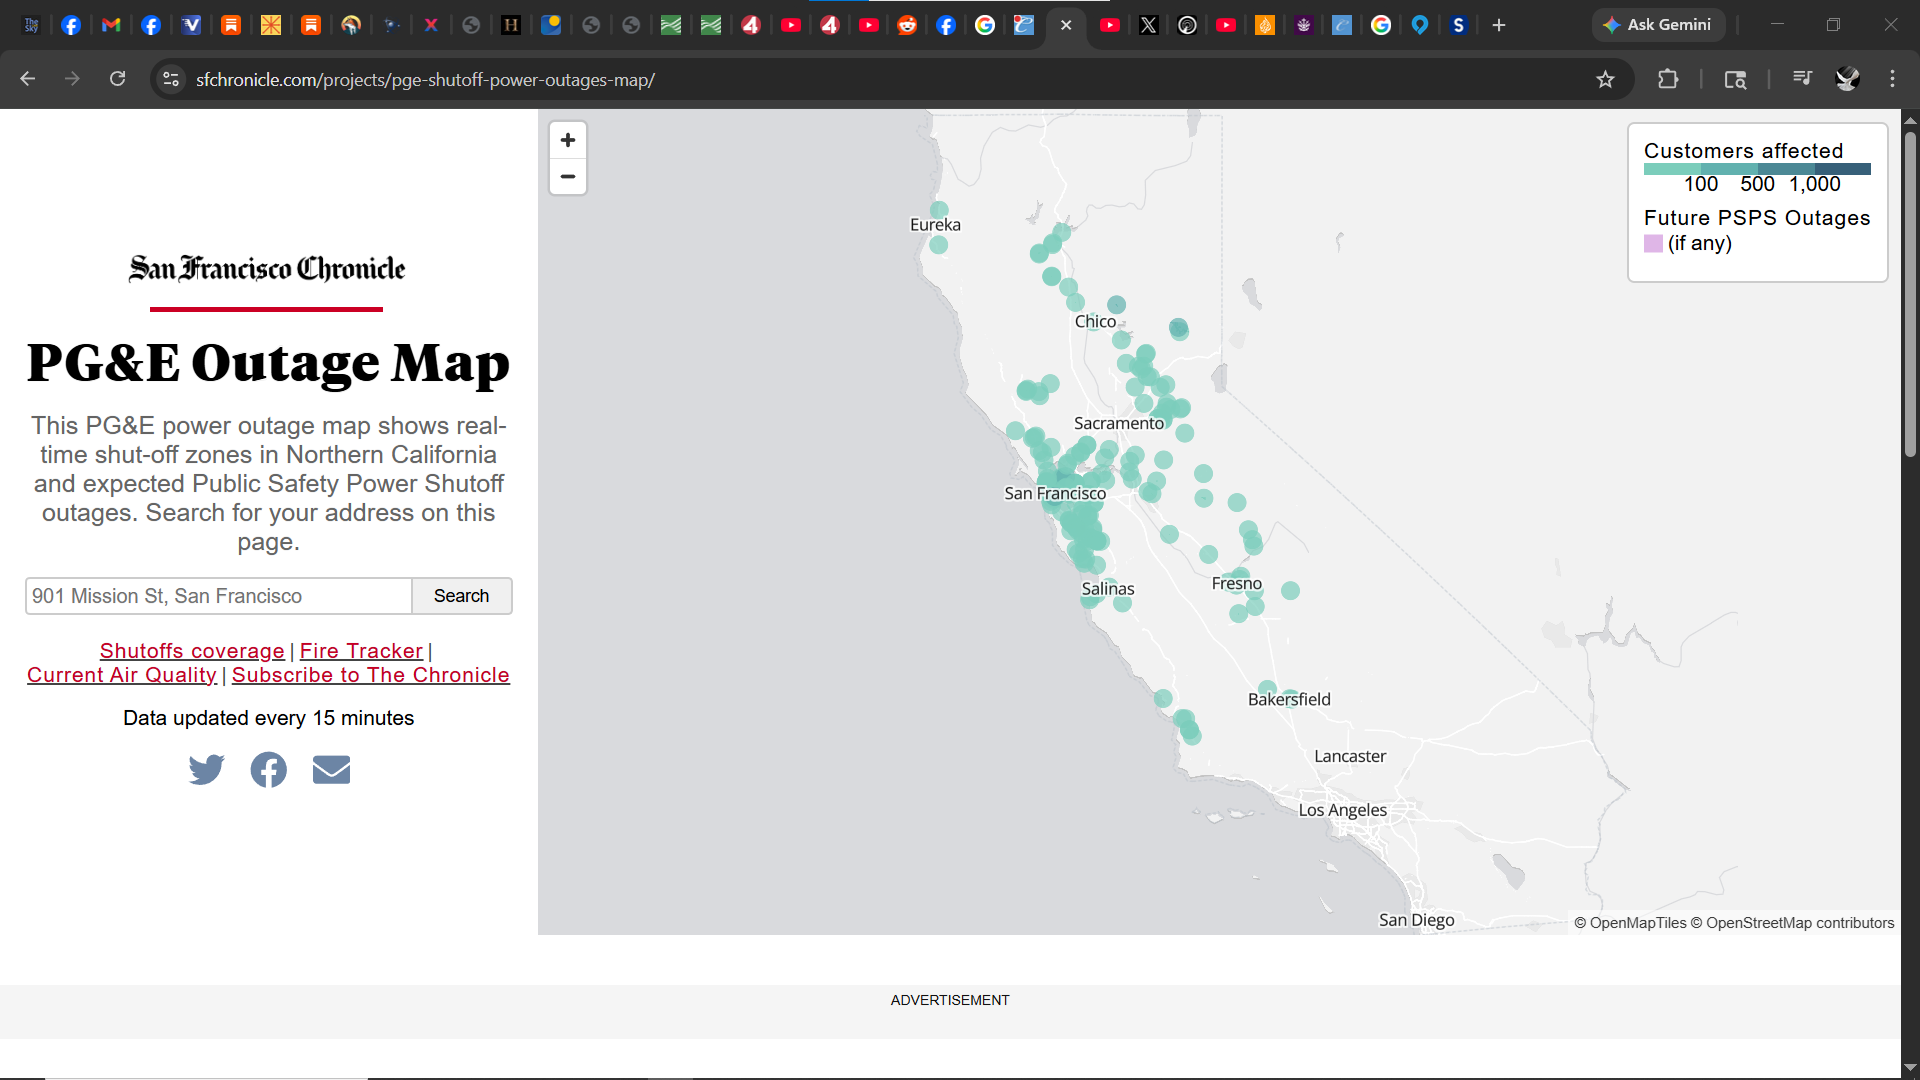The width and height of the screenshot is (1920, 1080).
Task: Share the page by email envelope icon
Action: coord(331,770)
